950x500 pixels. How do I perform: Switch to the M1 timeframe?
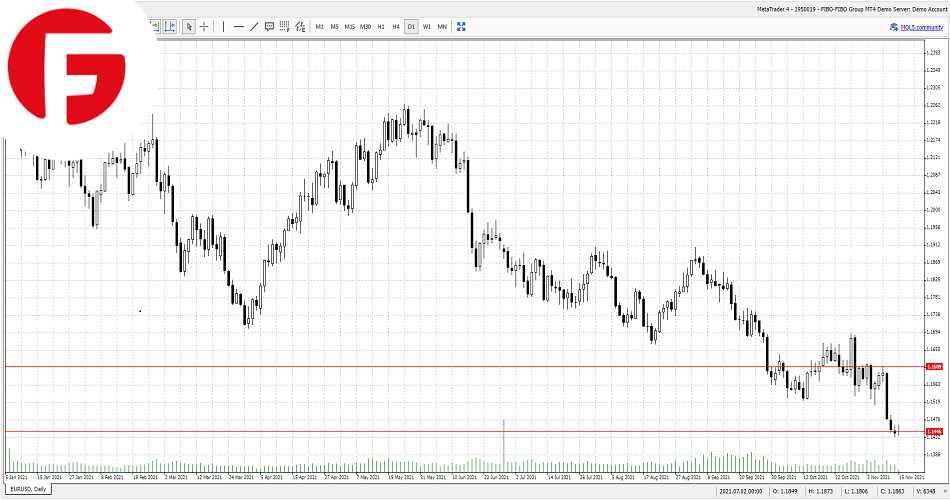coord(320,27)
